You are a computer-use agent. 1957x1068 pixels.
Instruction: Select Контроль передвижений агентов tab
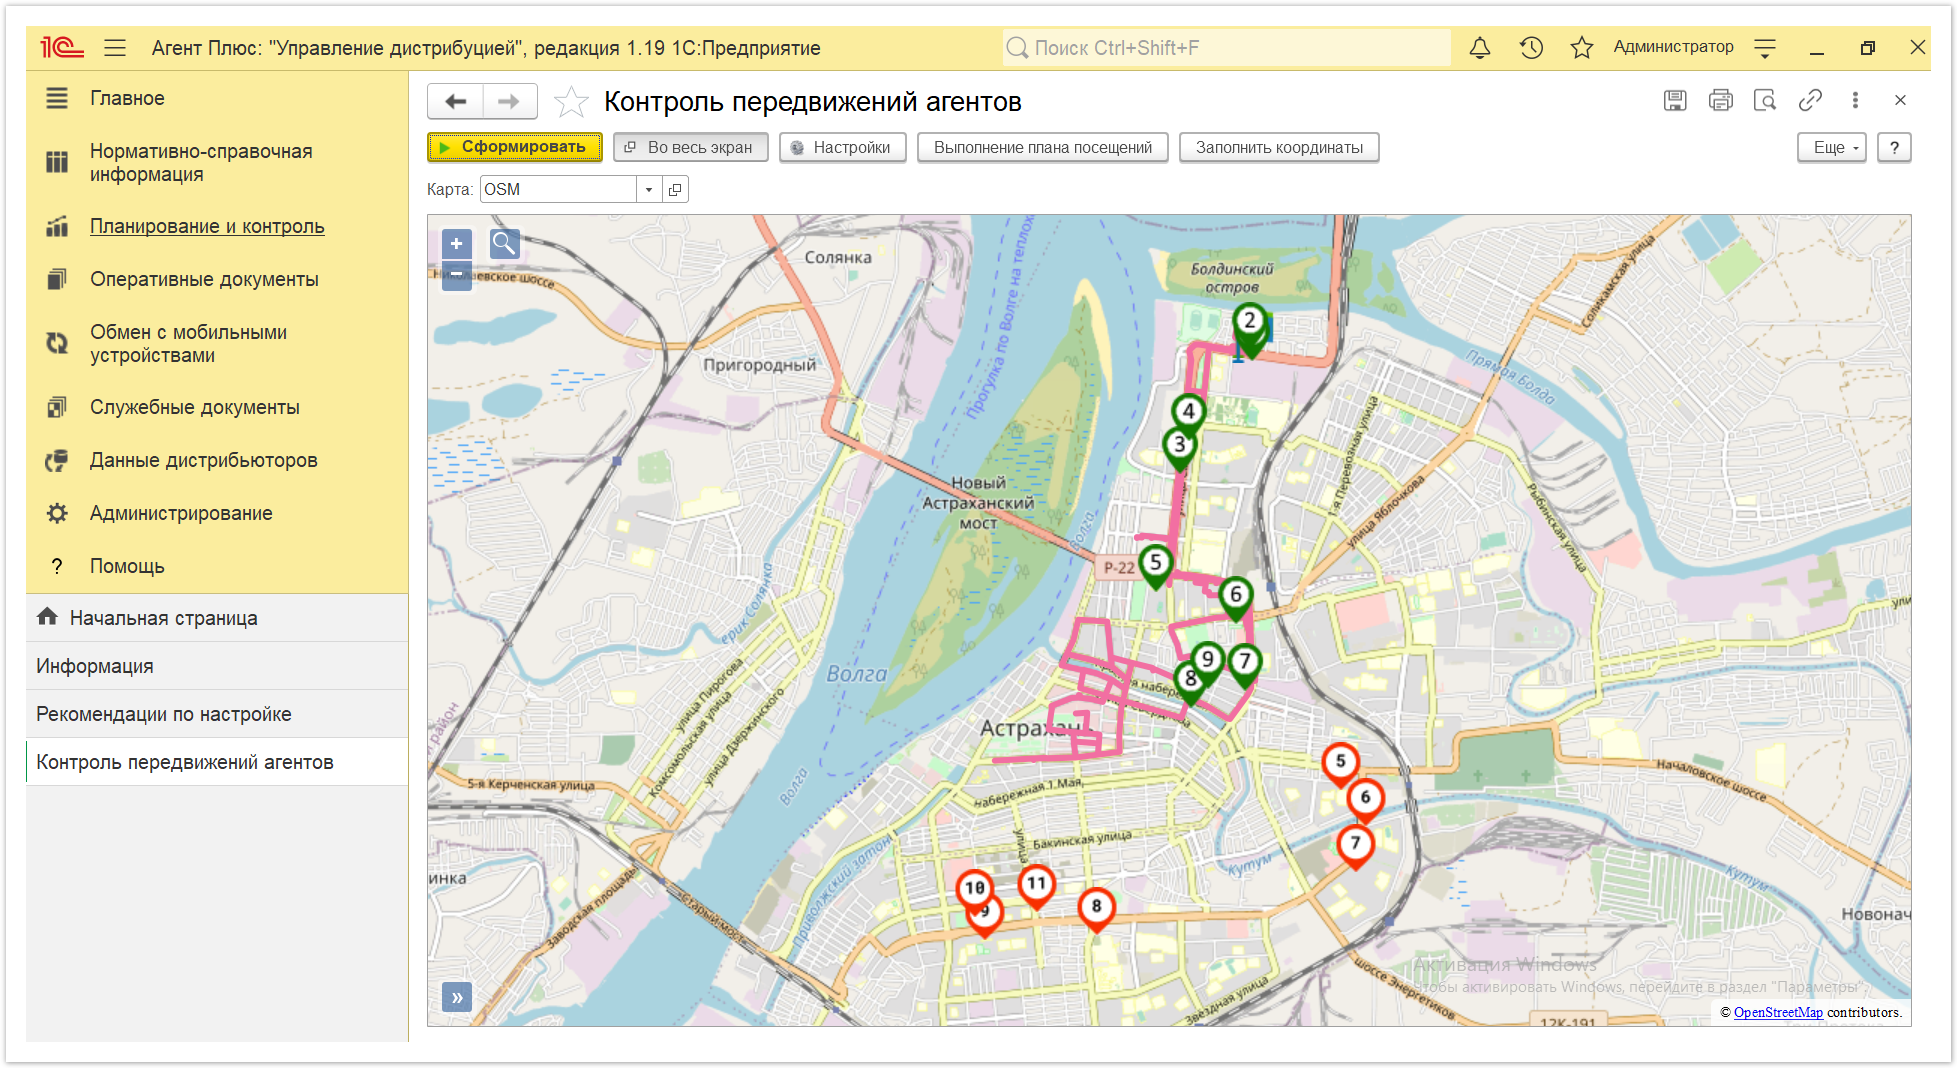tap(217, 762)
